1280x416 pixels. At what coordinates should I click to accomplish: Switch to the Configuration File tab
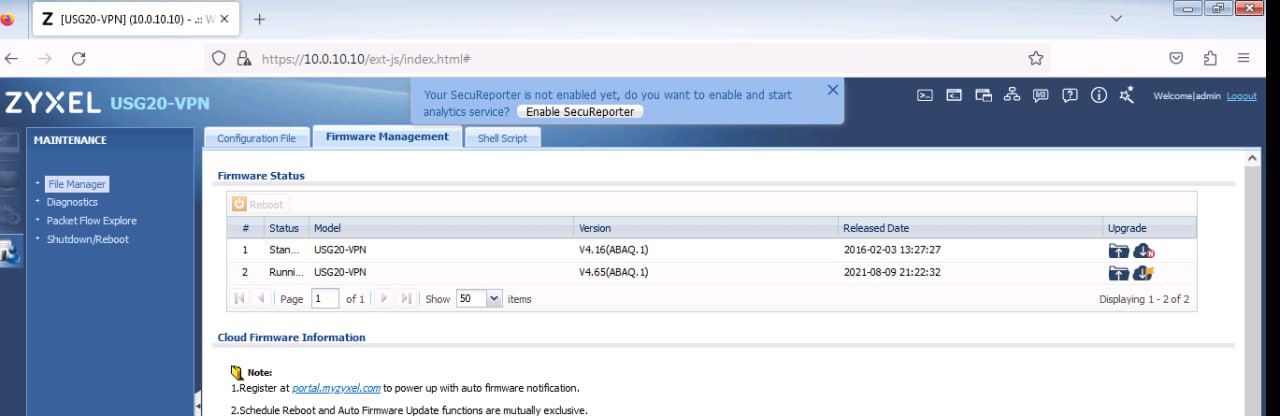(256, 138)
